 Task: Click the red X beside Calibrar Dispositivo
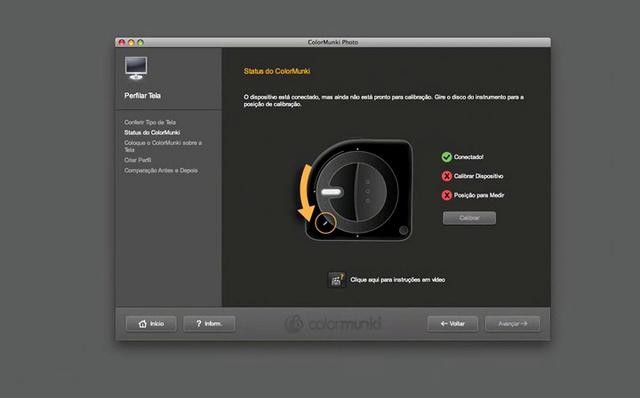(x=447, y=176)
